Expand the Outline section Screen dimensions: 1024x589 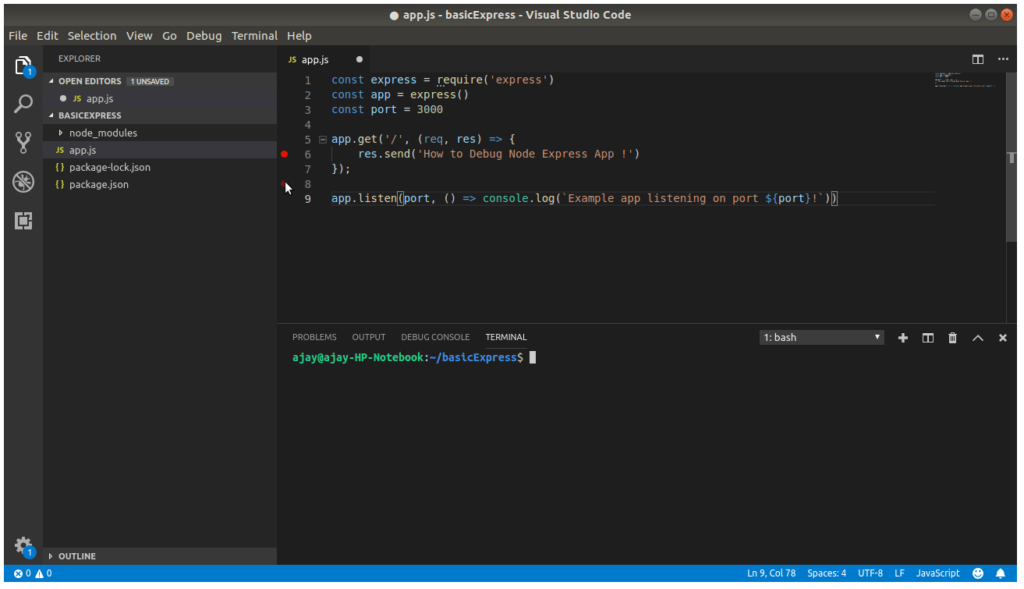tap(51, 557)
